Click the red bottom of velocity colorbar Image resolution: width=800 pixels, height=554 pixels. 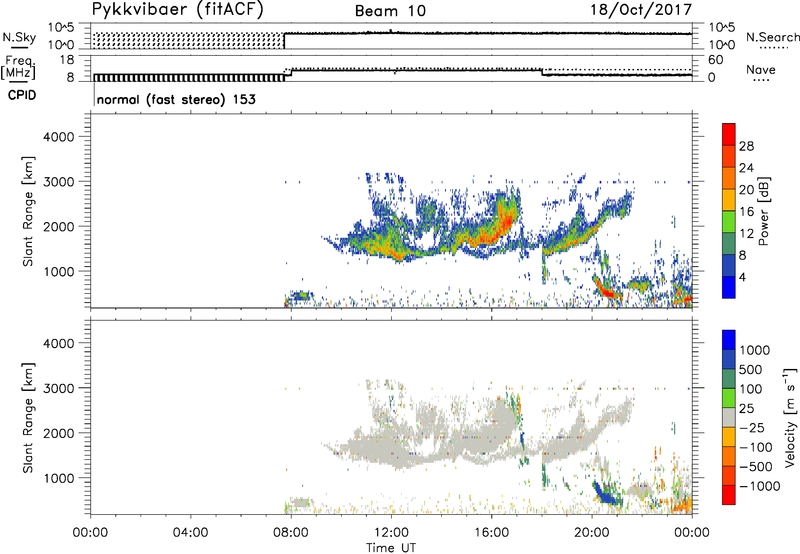pos(729,495)
